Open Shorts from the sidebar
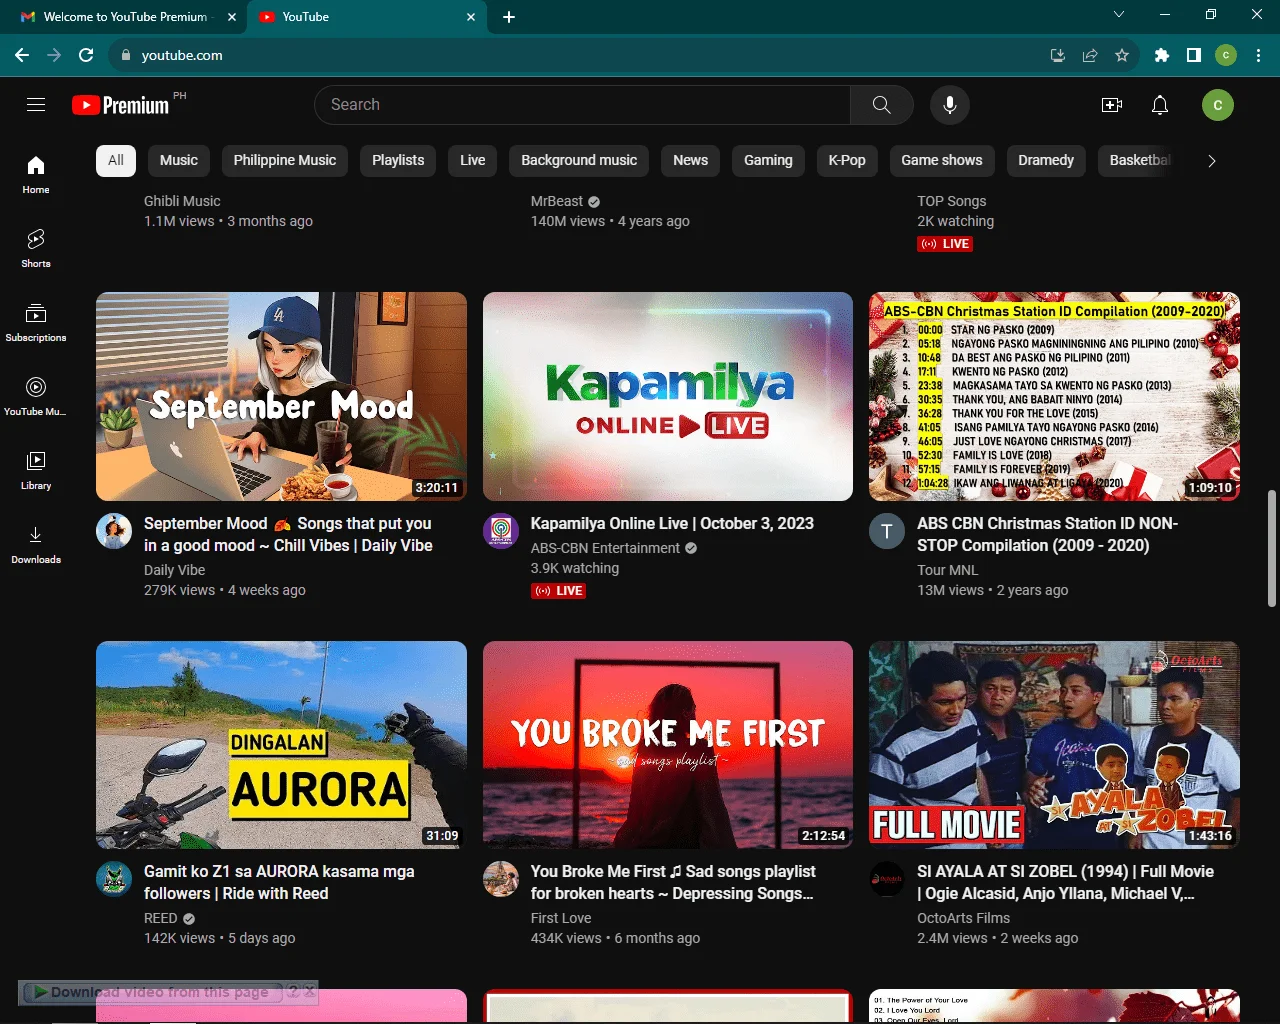The height and width of the screenshot is (1024, 1280). [x=36, y=248]
